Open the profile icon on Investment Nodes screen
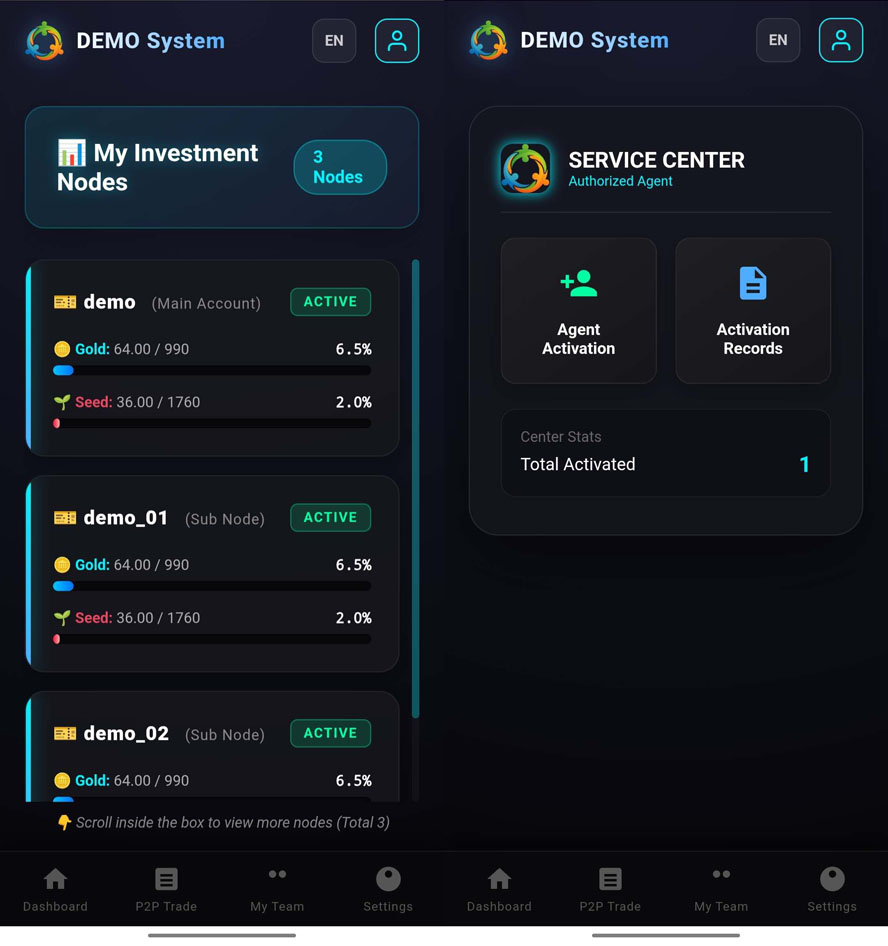The width and height of the screenshot is (888, 946). click(x=397, y=41)
